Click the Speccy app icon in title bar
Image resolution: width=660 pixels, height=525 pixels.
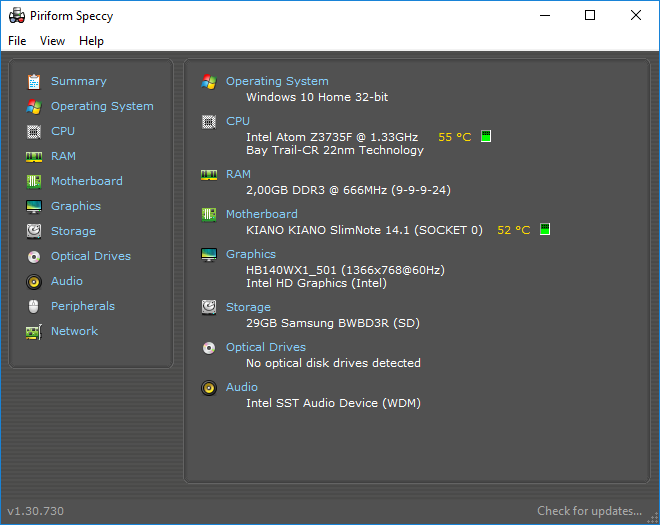click(17, 16)
